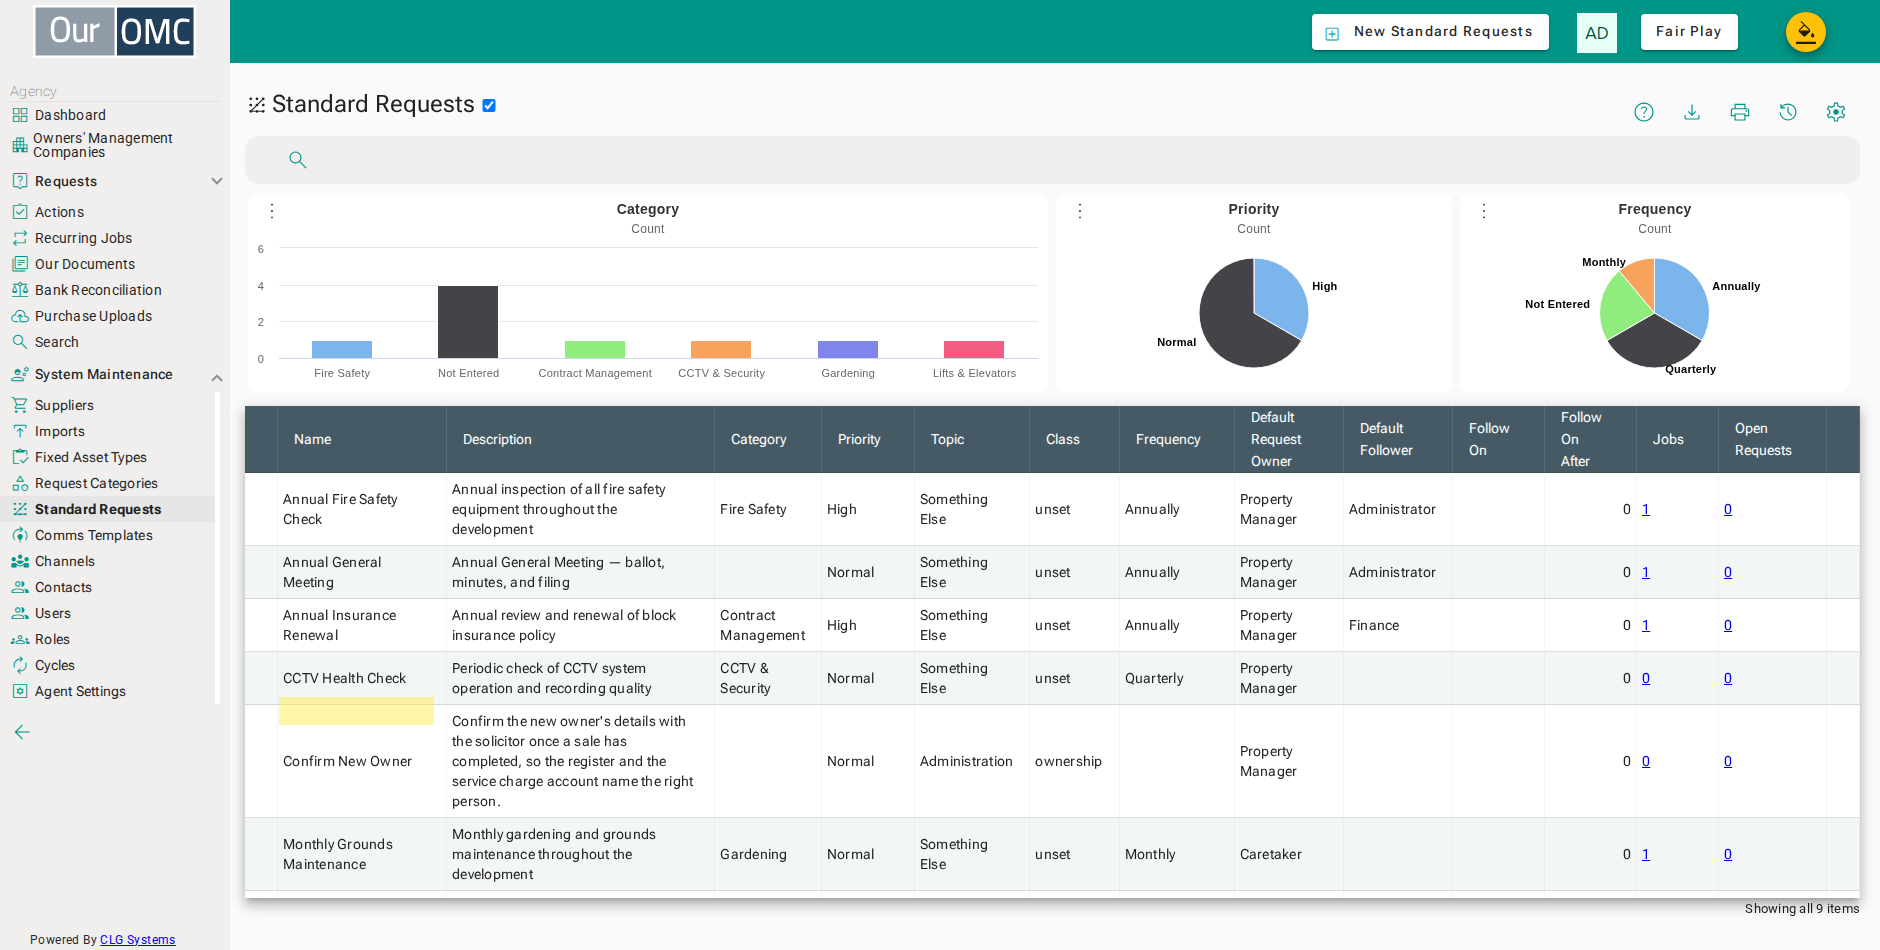Open Agent Settings in the sidebar
The image size is (1880, 950).
[80, 691]
